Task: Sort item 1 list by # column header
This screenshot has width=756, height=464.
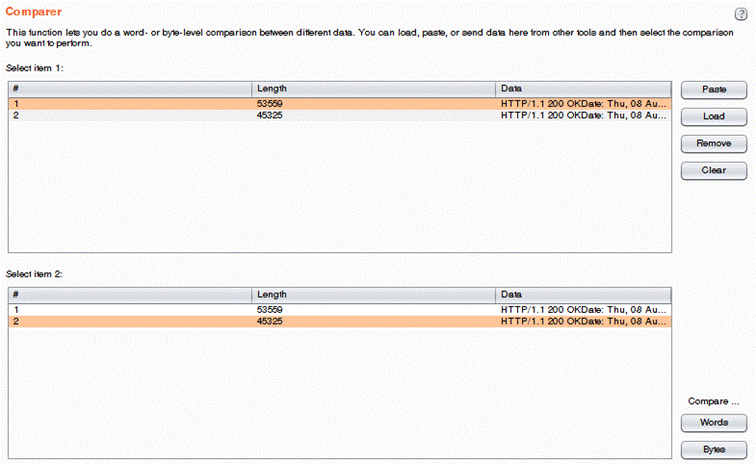Action: tap(130, 89)
